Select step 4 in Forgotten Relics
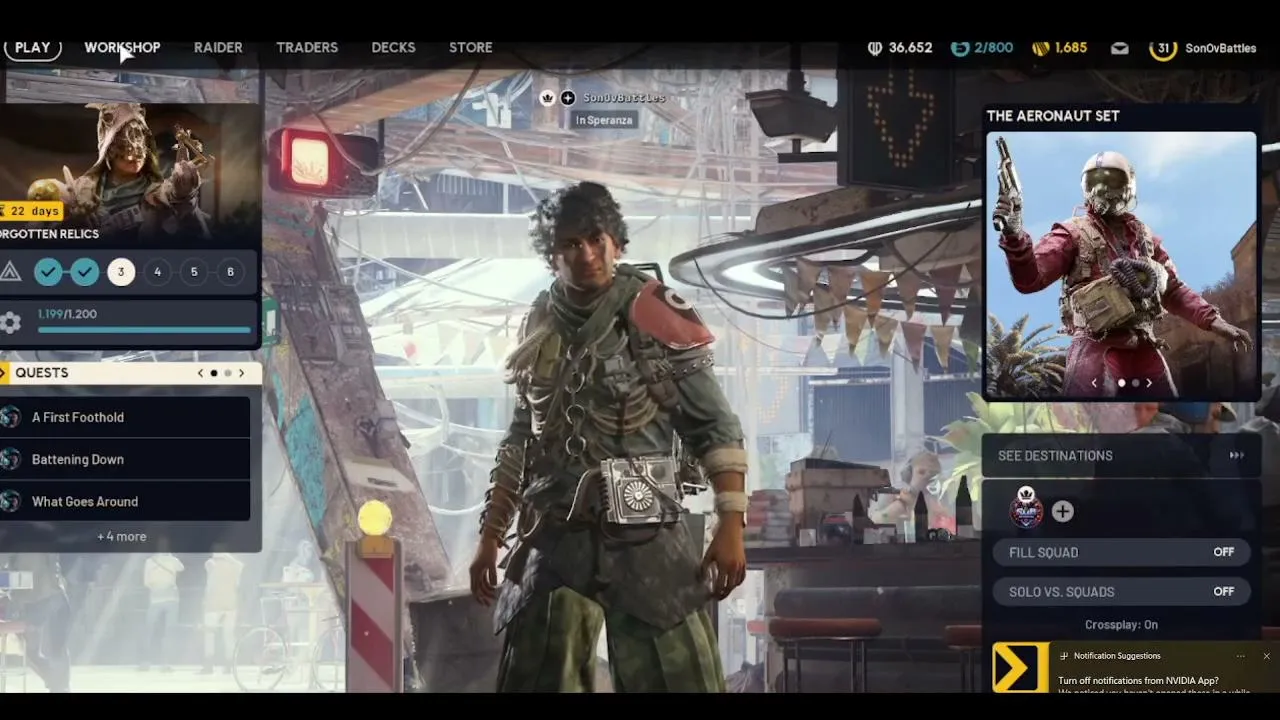This screenshot has height=720, width=1280. click(157, 272)
